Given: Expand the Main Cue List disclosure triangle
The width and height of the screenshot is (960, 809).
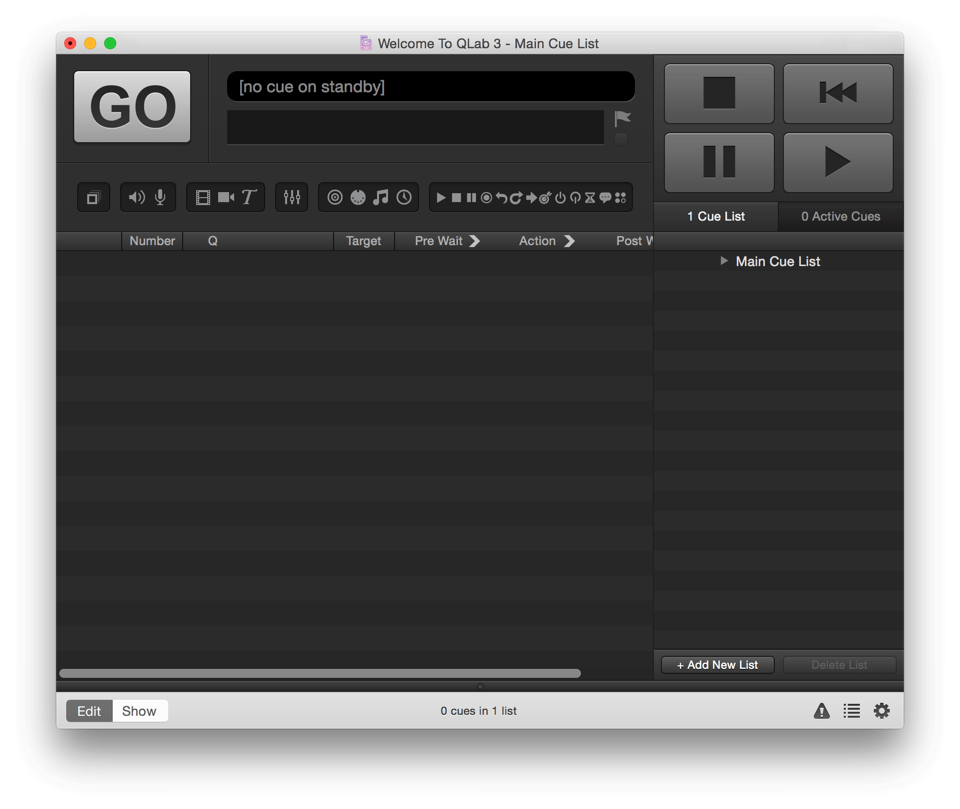Looking at the screenshot, I should (x=724, y=261).
